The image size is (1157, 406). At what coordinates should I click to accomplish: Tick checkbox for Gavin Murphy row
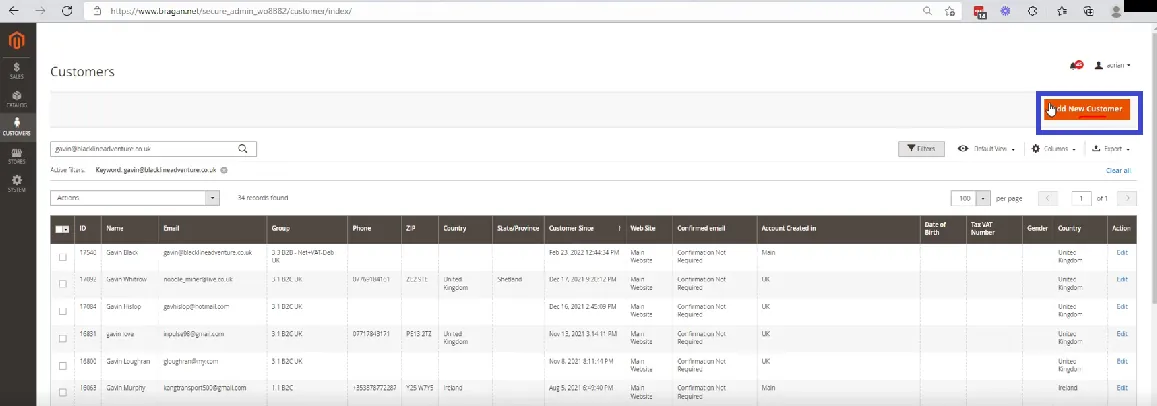(x=63, y=392)
